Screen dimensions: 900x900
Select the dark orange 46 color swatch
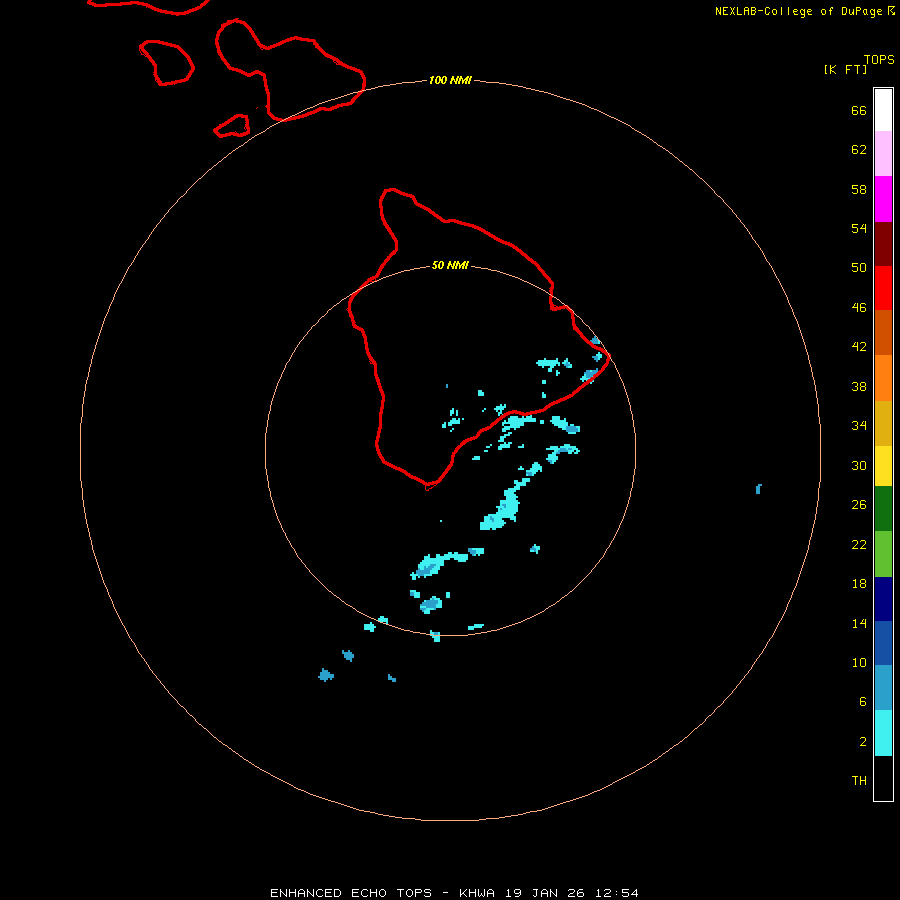pos(883,333)
